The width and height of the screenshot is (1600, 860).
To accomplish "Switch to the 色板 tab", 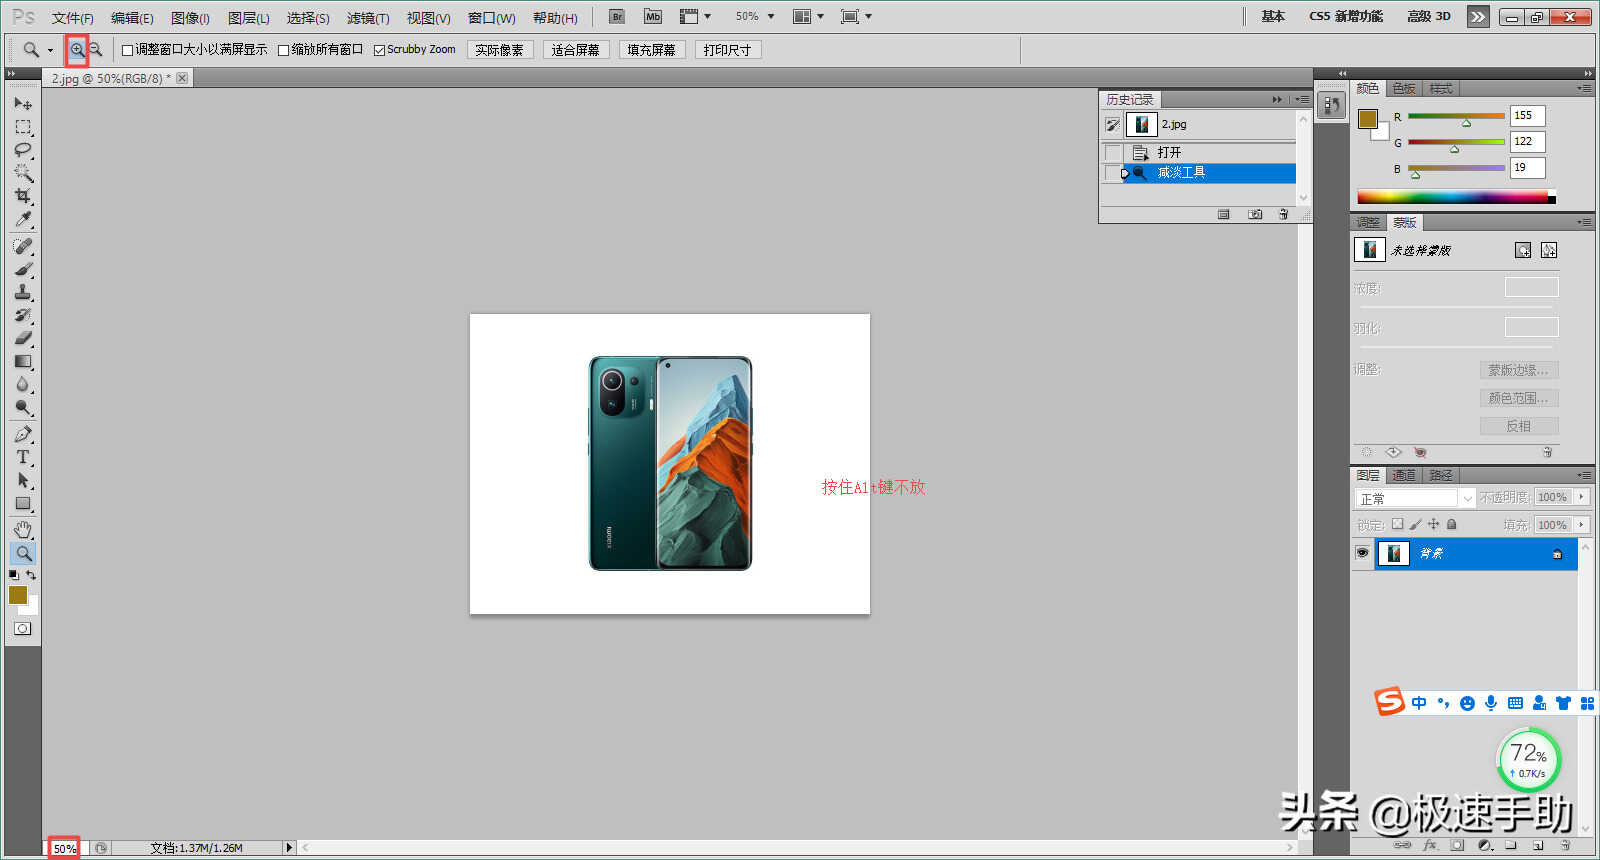I will [x=1404, y=88].
